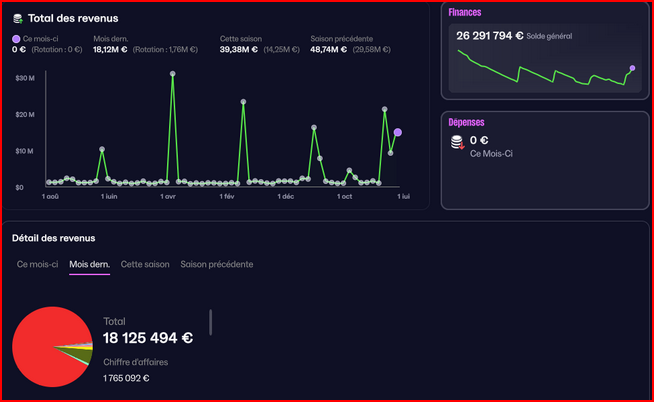Open the Cette saison tab
Screen dimensions: 654x402
click(145, 264)
